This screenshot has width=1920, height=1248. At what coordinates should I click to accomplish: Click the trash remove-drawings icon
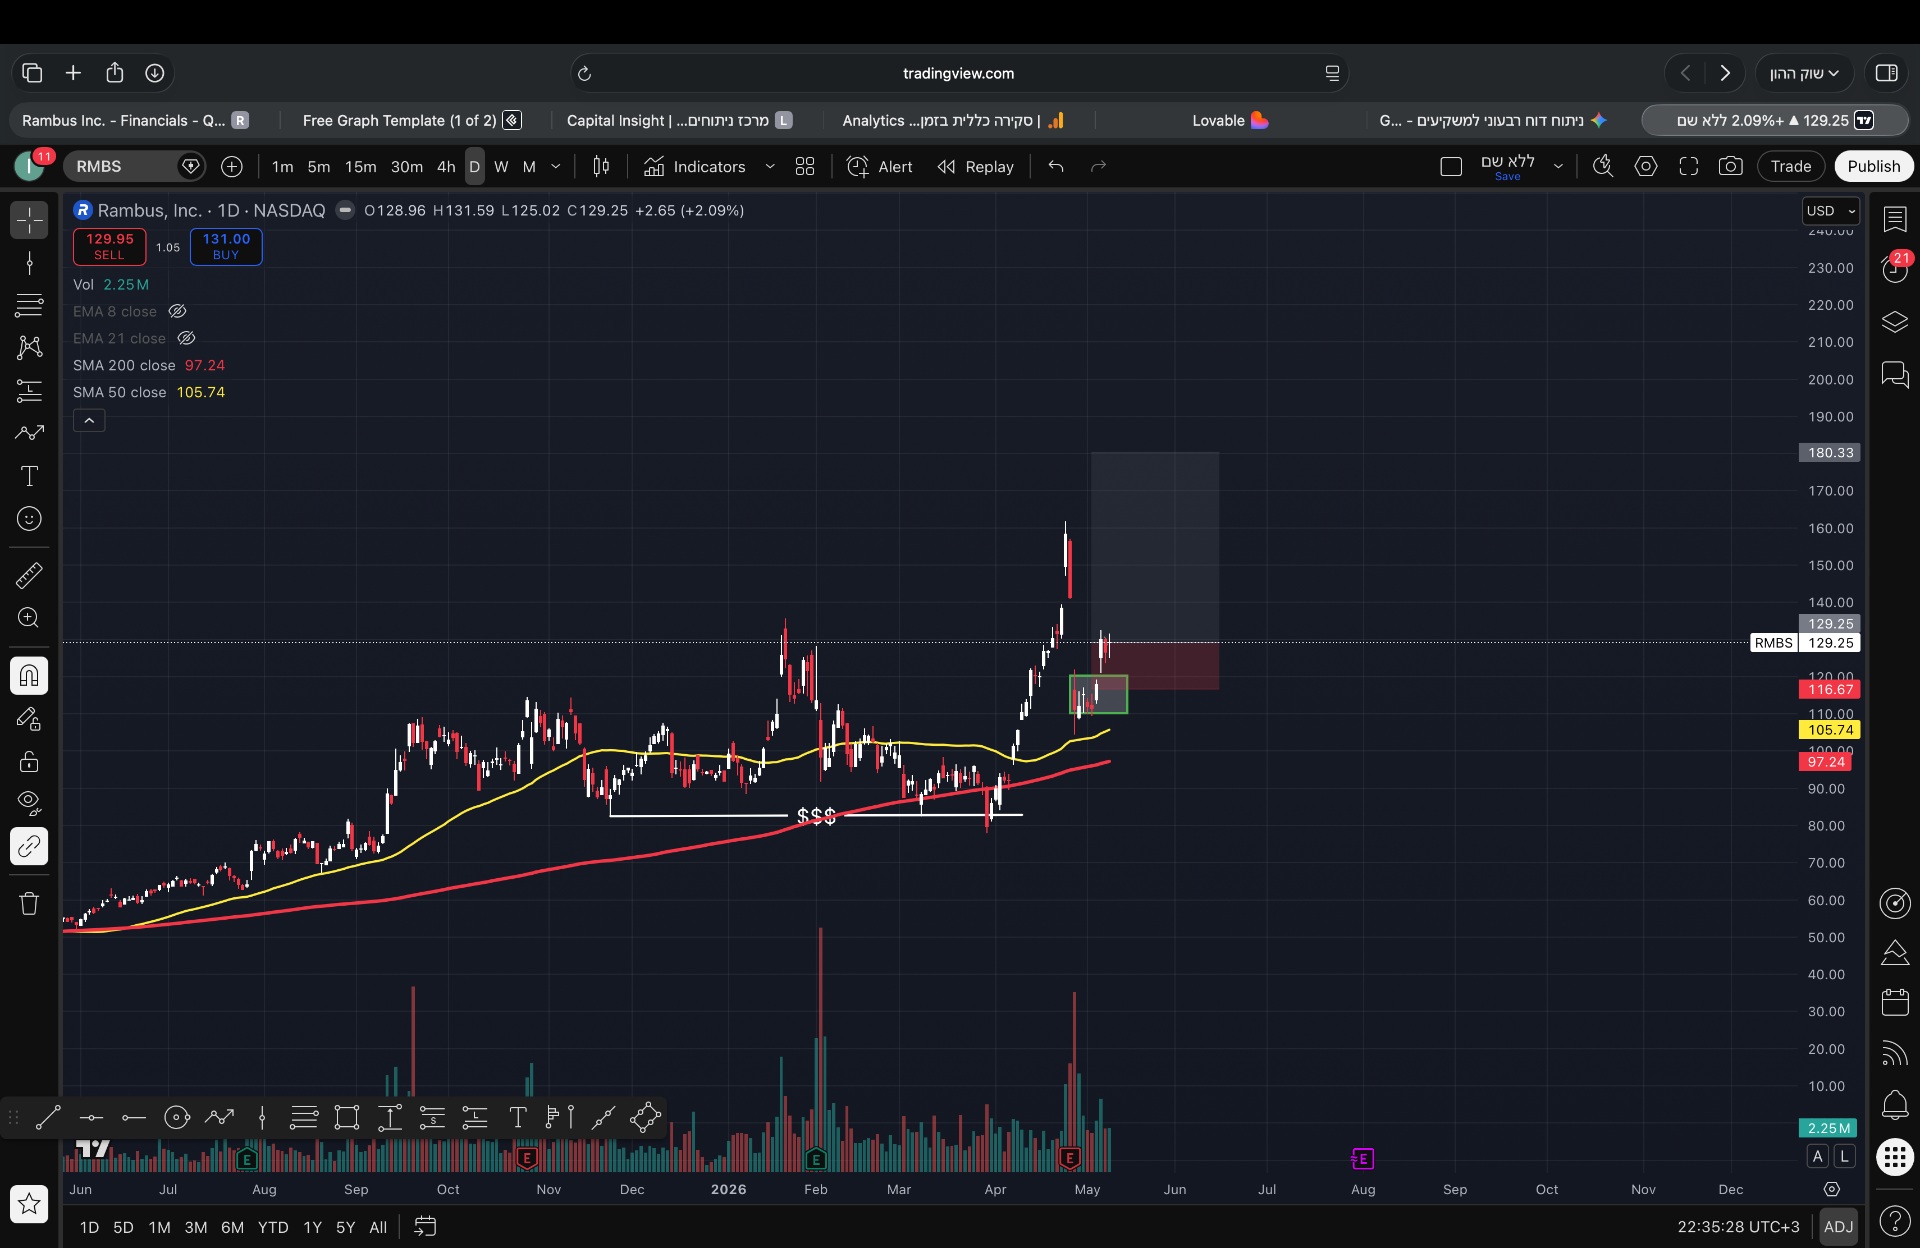[x=29, y=904]
